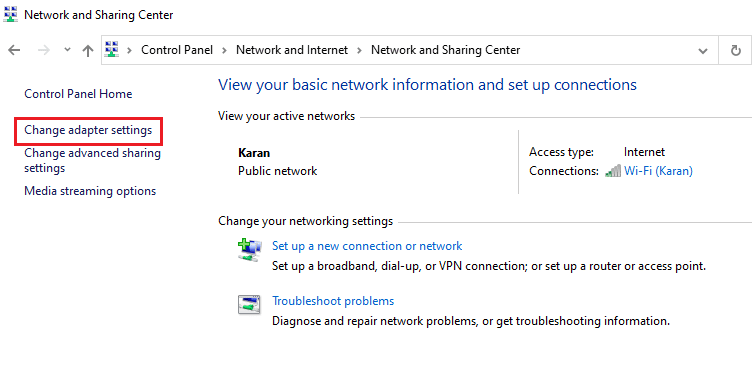Image resolution: width=752 pixels, height=372 pixels.
Task: Go up one level with the Up arrow
Action: (87, 50)
